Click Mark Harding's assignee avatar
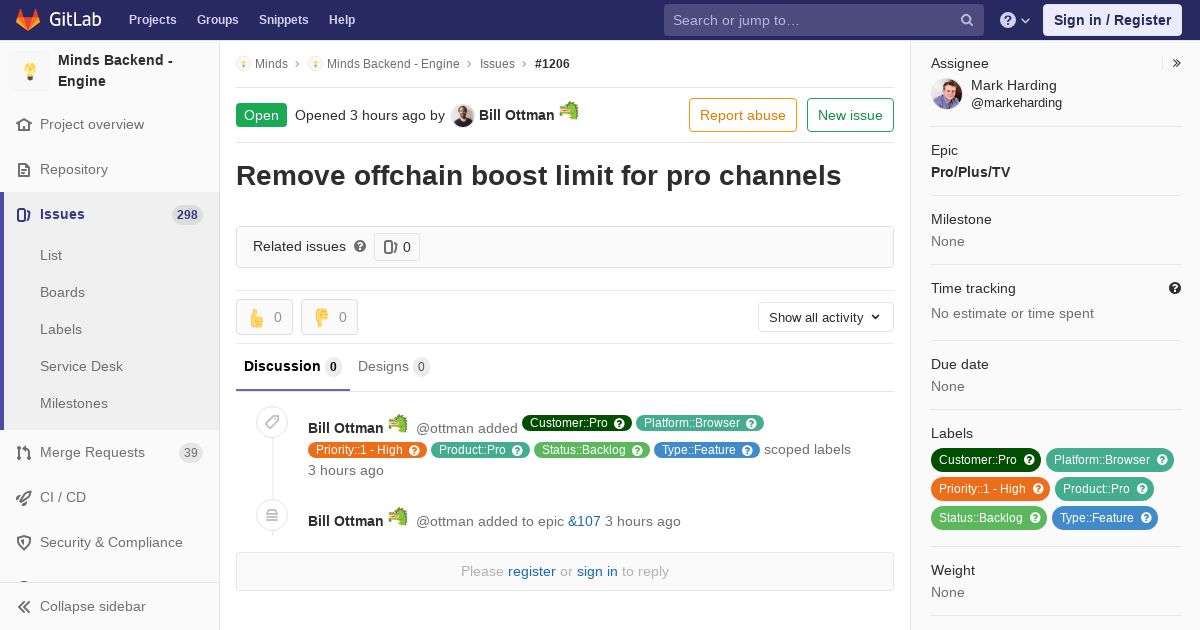 pyautogui.click(x=946, y=94)
